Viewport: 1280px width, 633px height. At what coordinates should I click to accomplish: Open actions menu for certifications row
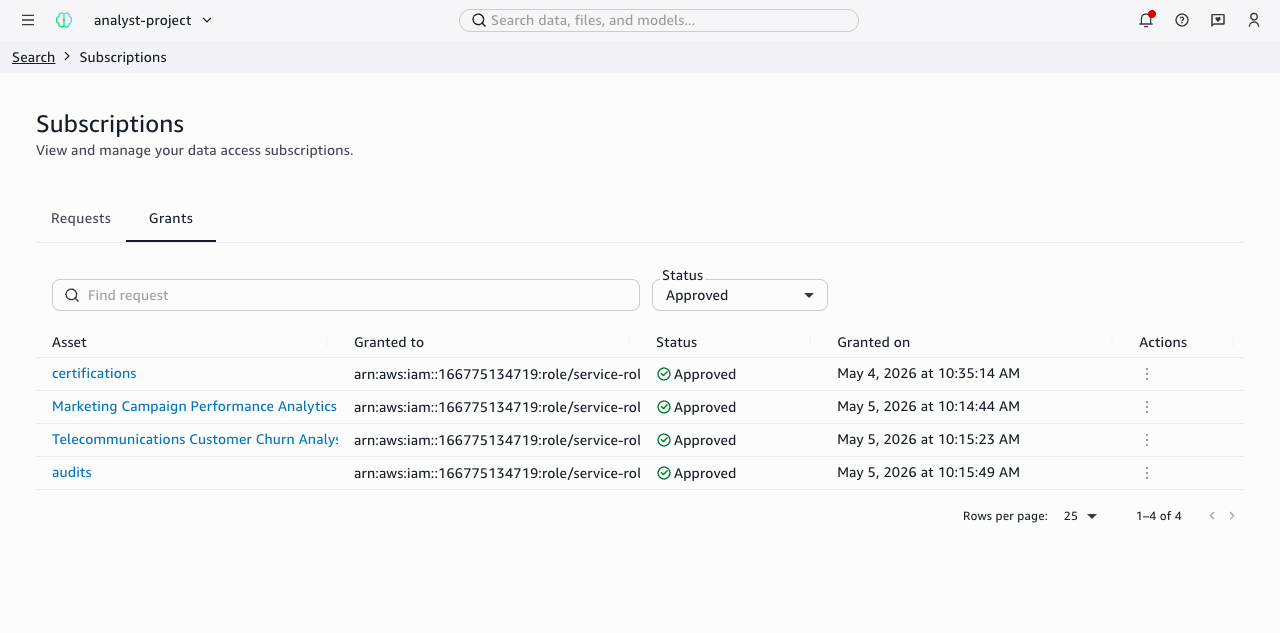click(1147, 374)
